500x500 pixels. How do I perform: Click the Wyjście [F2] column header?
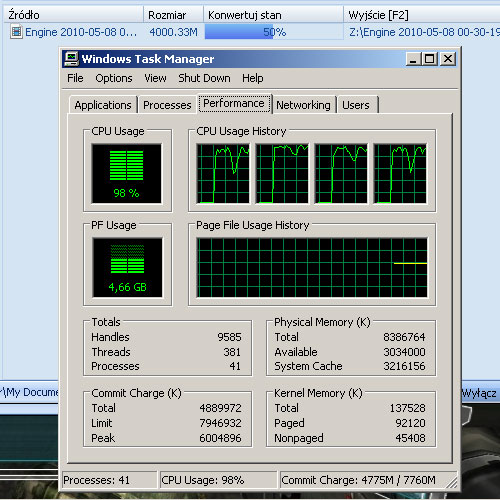(422, 15)
